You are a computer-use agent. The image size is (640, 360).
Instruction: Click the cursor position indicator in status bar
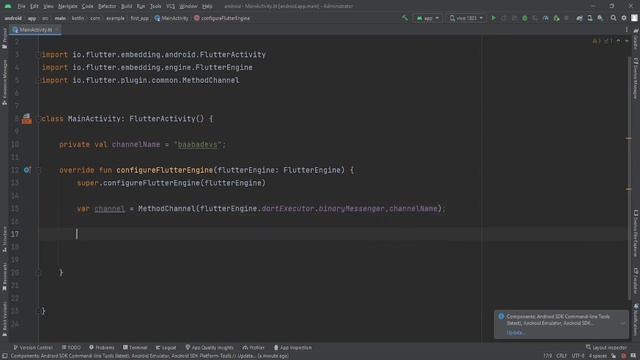(x=547, y=356)
